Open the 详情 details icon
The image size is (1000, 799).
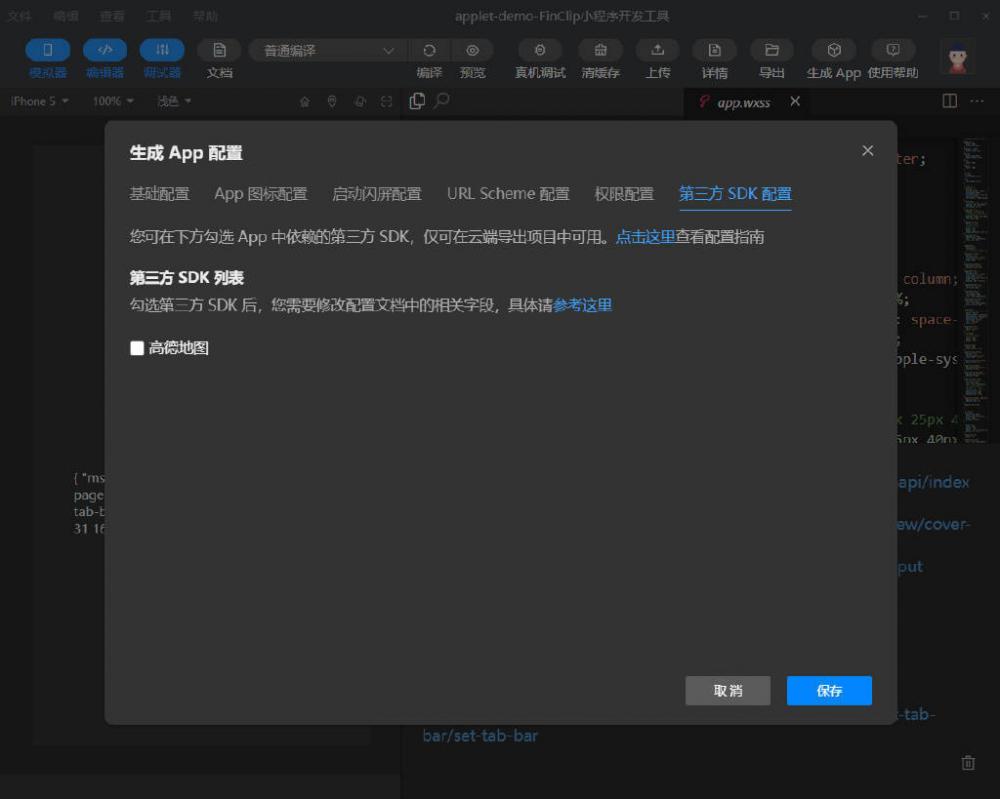pos(714,50)
